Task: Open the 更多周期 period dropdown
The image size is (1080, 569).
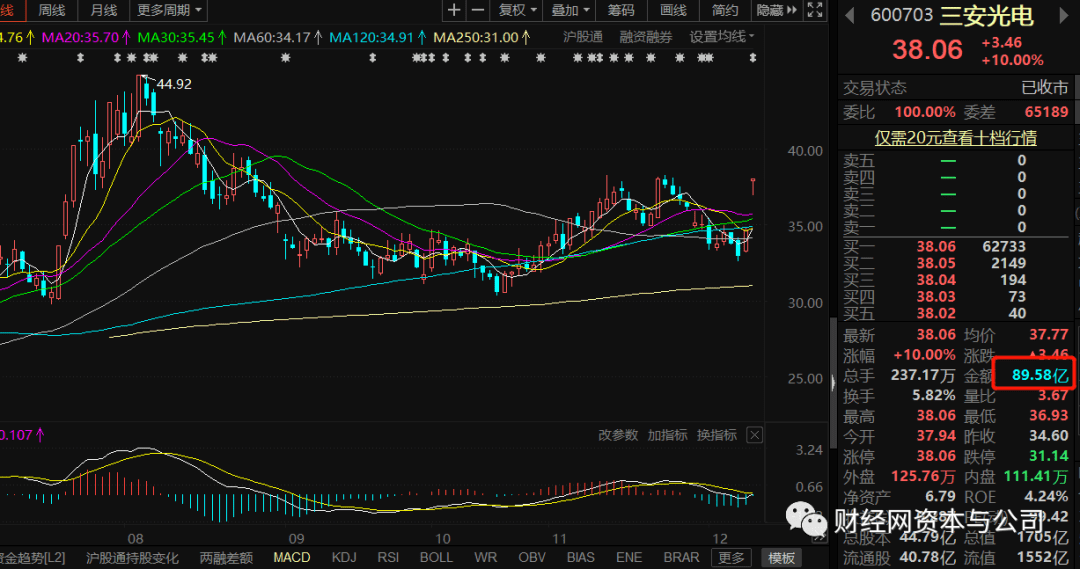Action: (x=169, y=10)
